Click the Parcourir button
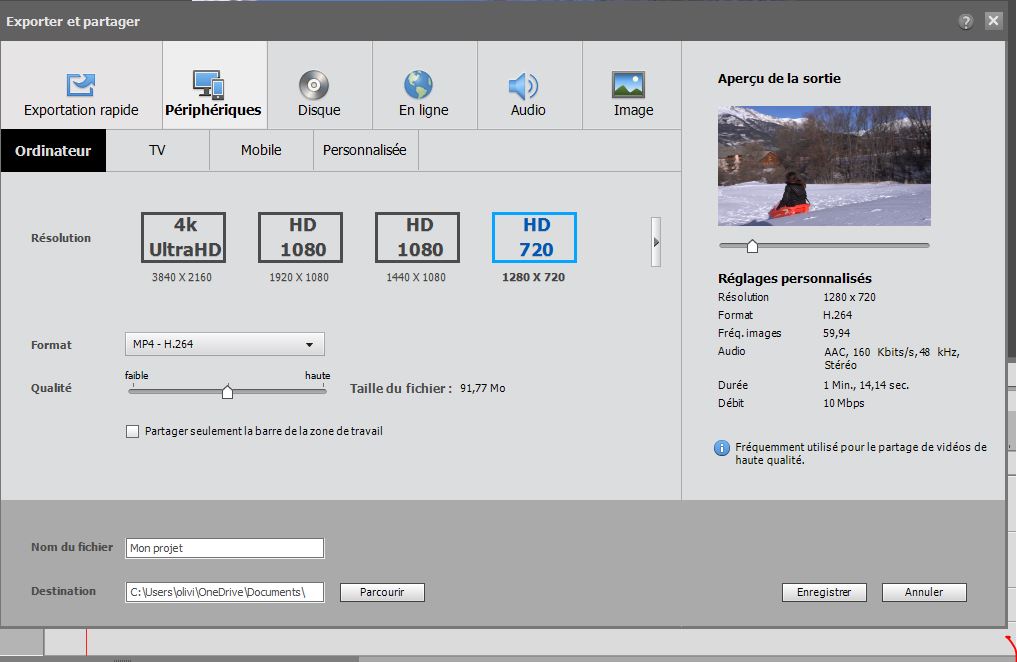The width and height of the screenshot is (1017, 662). (x=382, y=592)
